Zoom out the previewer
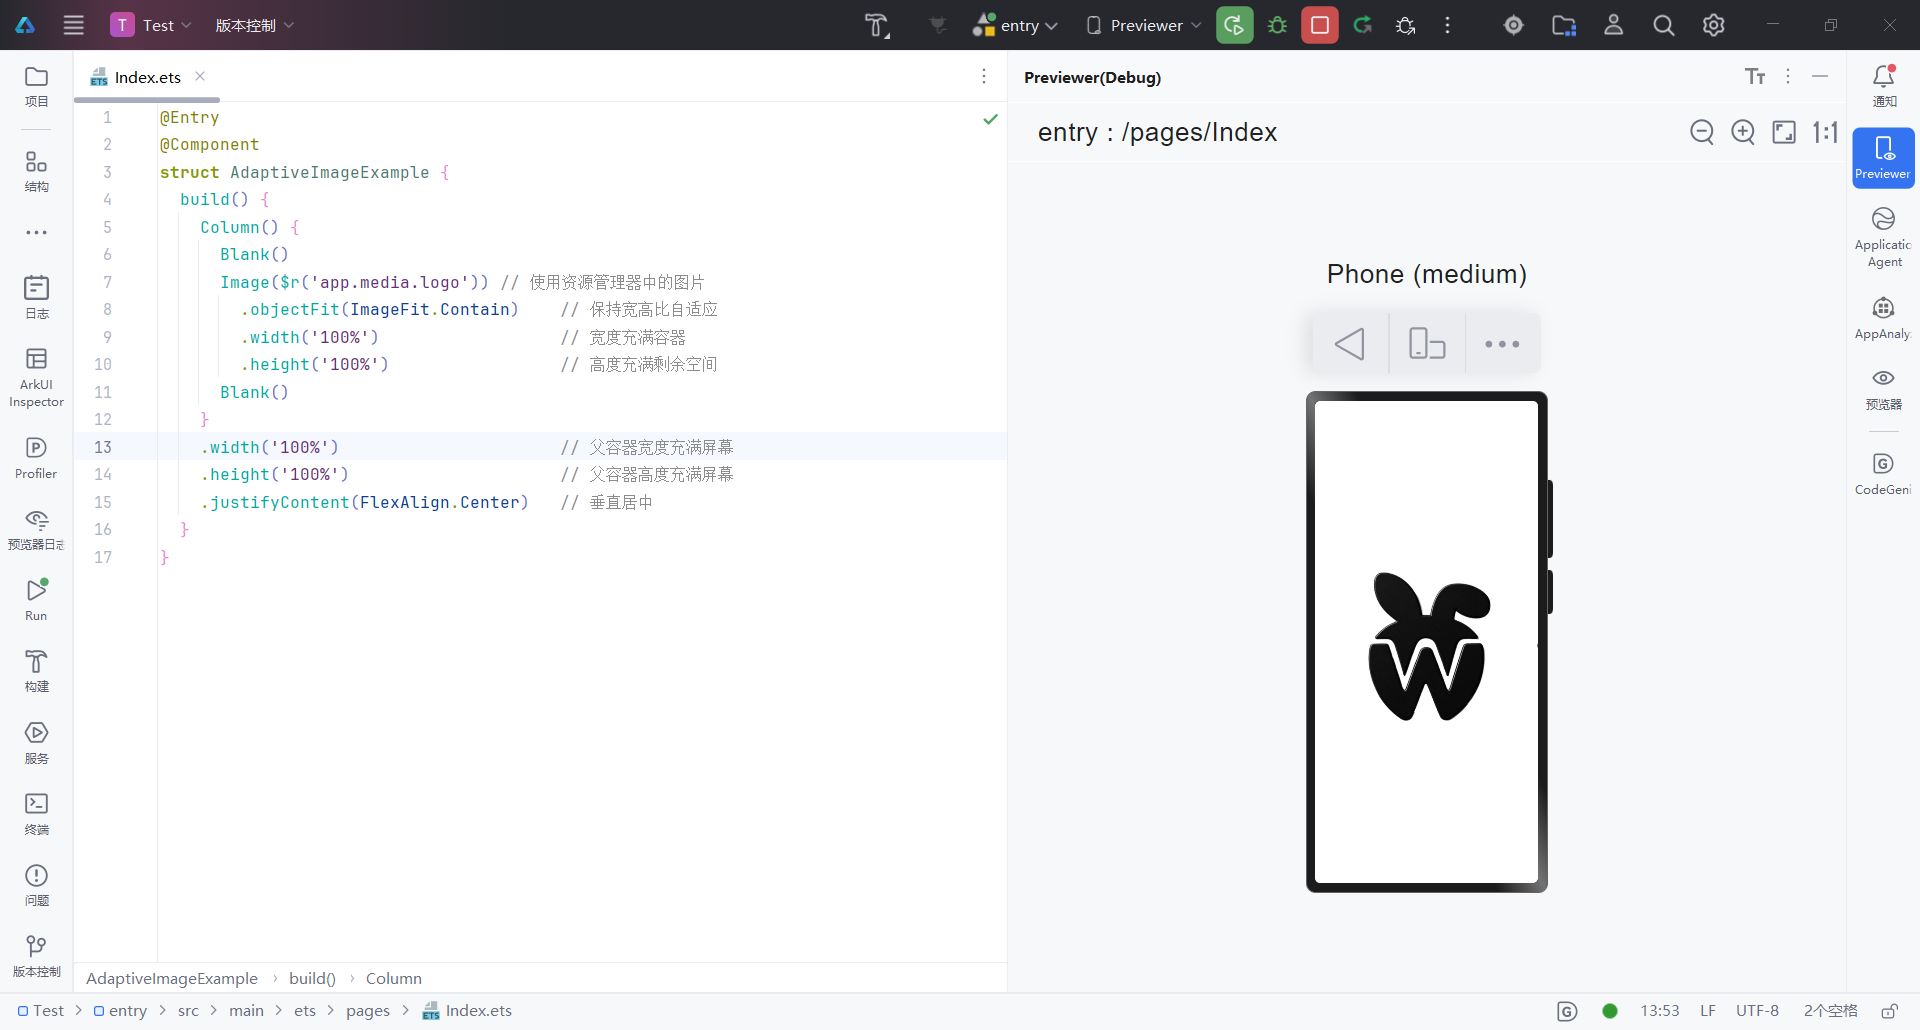Viewport: 1920px width, 1030px height. point(1702,132)
